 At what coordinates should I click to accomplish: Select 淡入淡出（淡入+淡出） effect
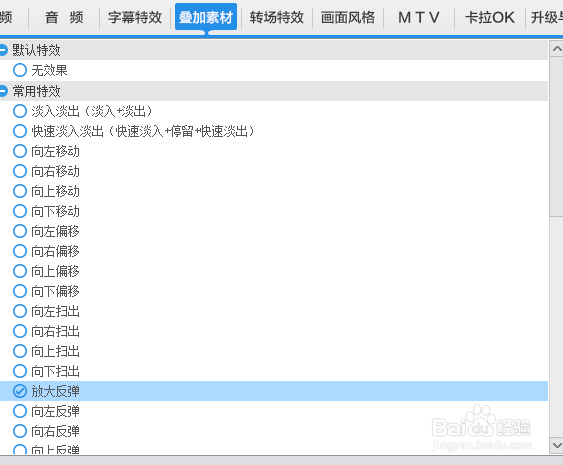20,111
